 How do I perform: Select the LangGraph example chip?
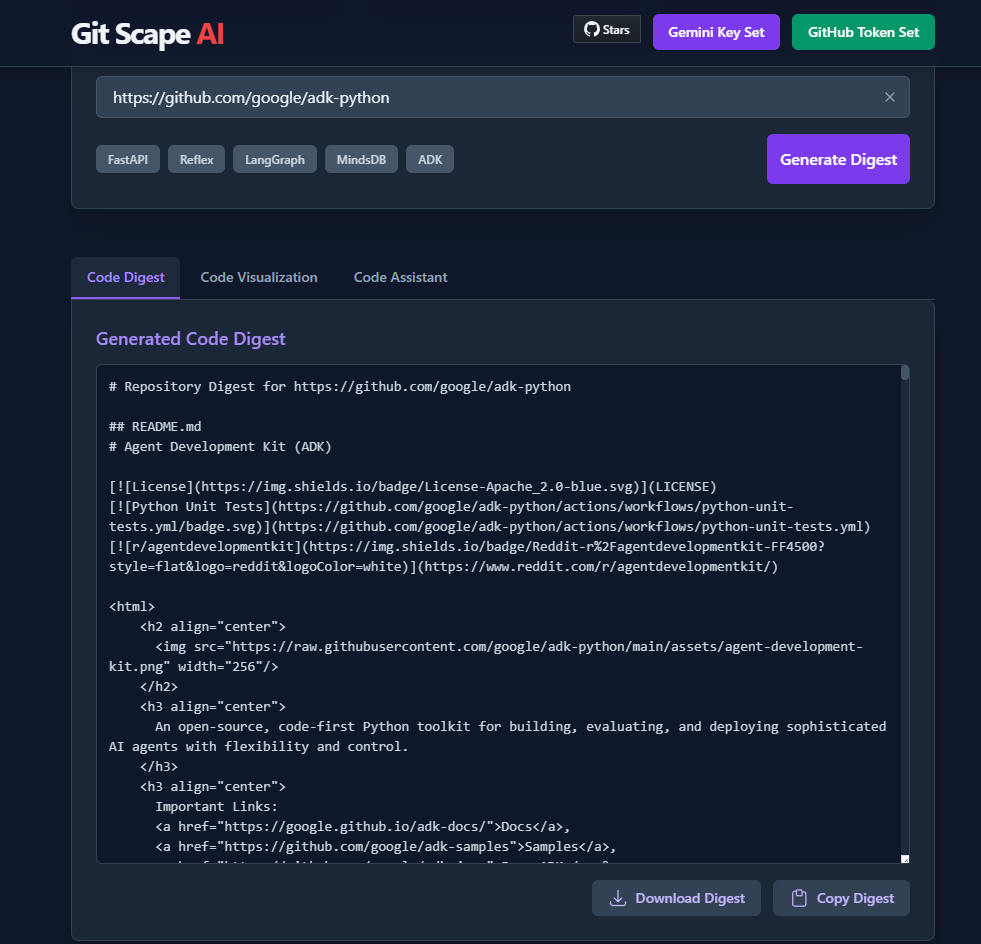[275, 159]
